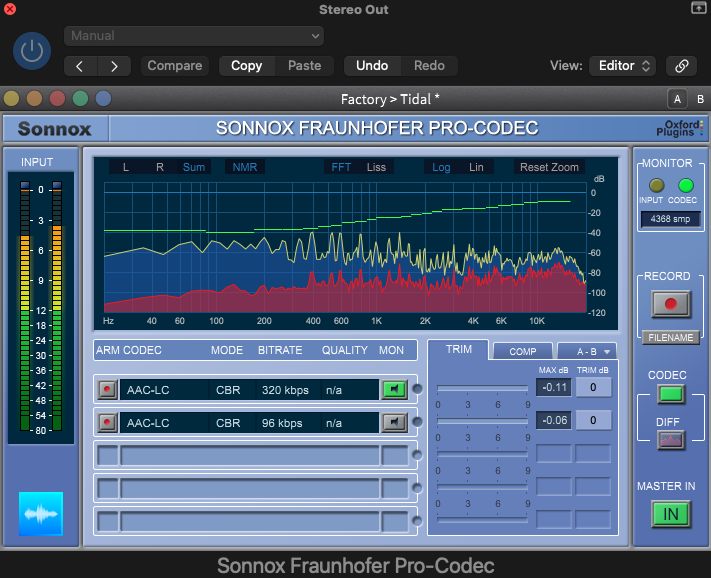This screenshot has height=578, width=711.
Task: Select the CODEC monitor indicator
Action: pyautogui.click(x=686, y=185)
